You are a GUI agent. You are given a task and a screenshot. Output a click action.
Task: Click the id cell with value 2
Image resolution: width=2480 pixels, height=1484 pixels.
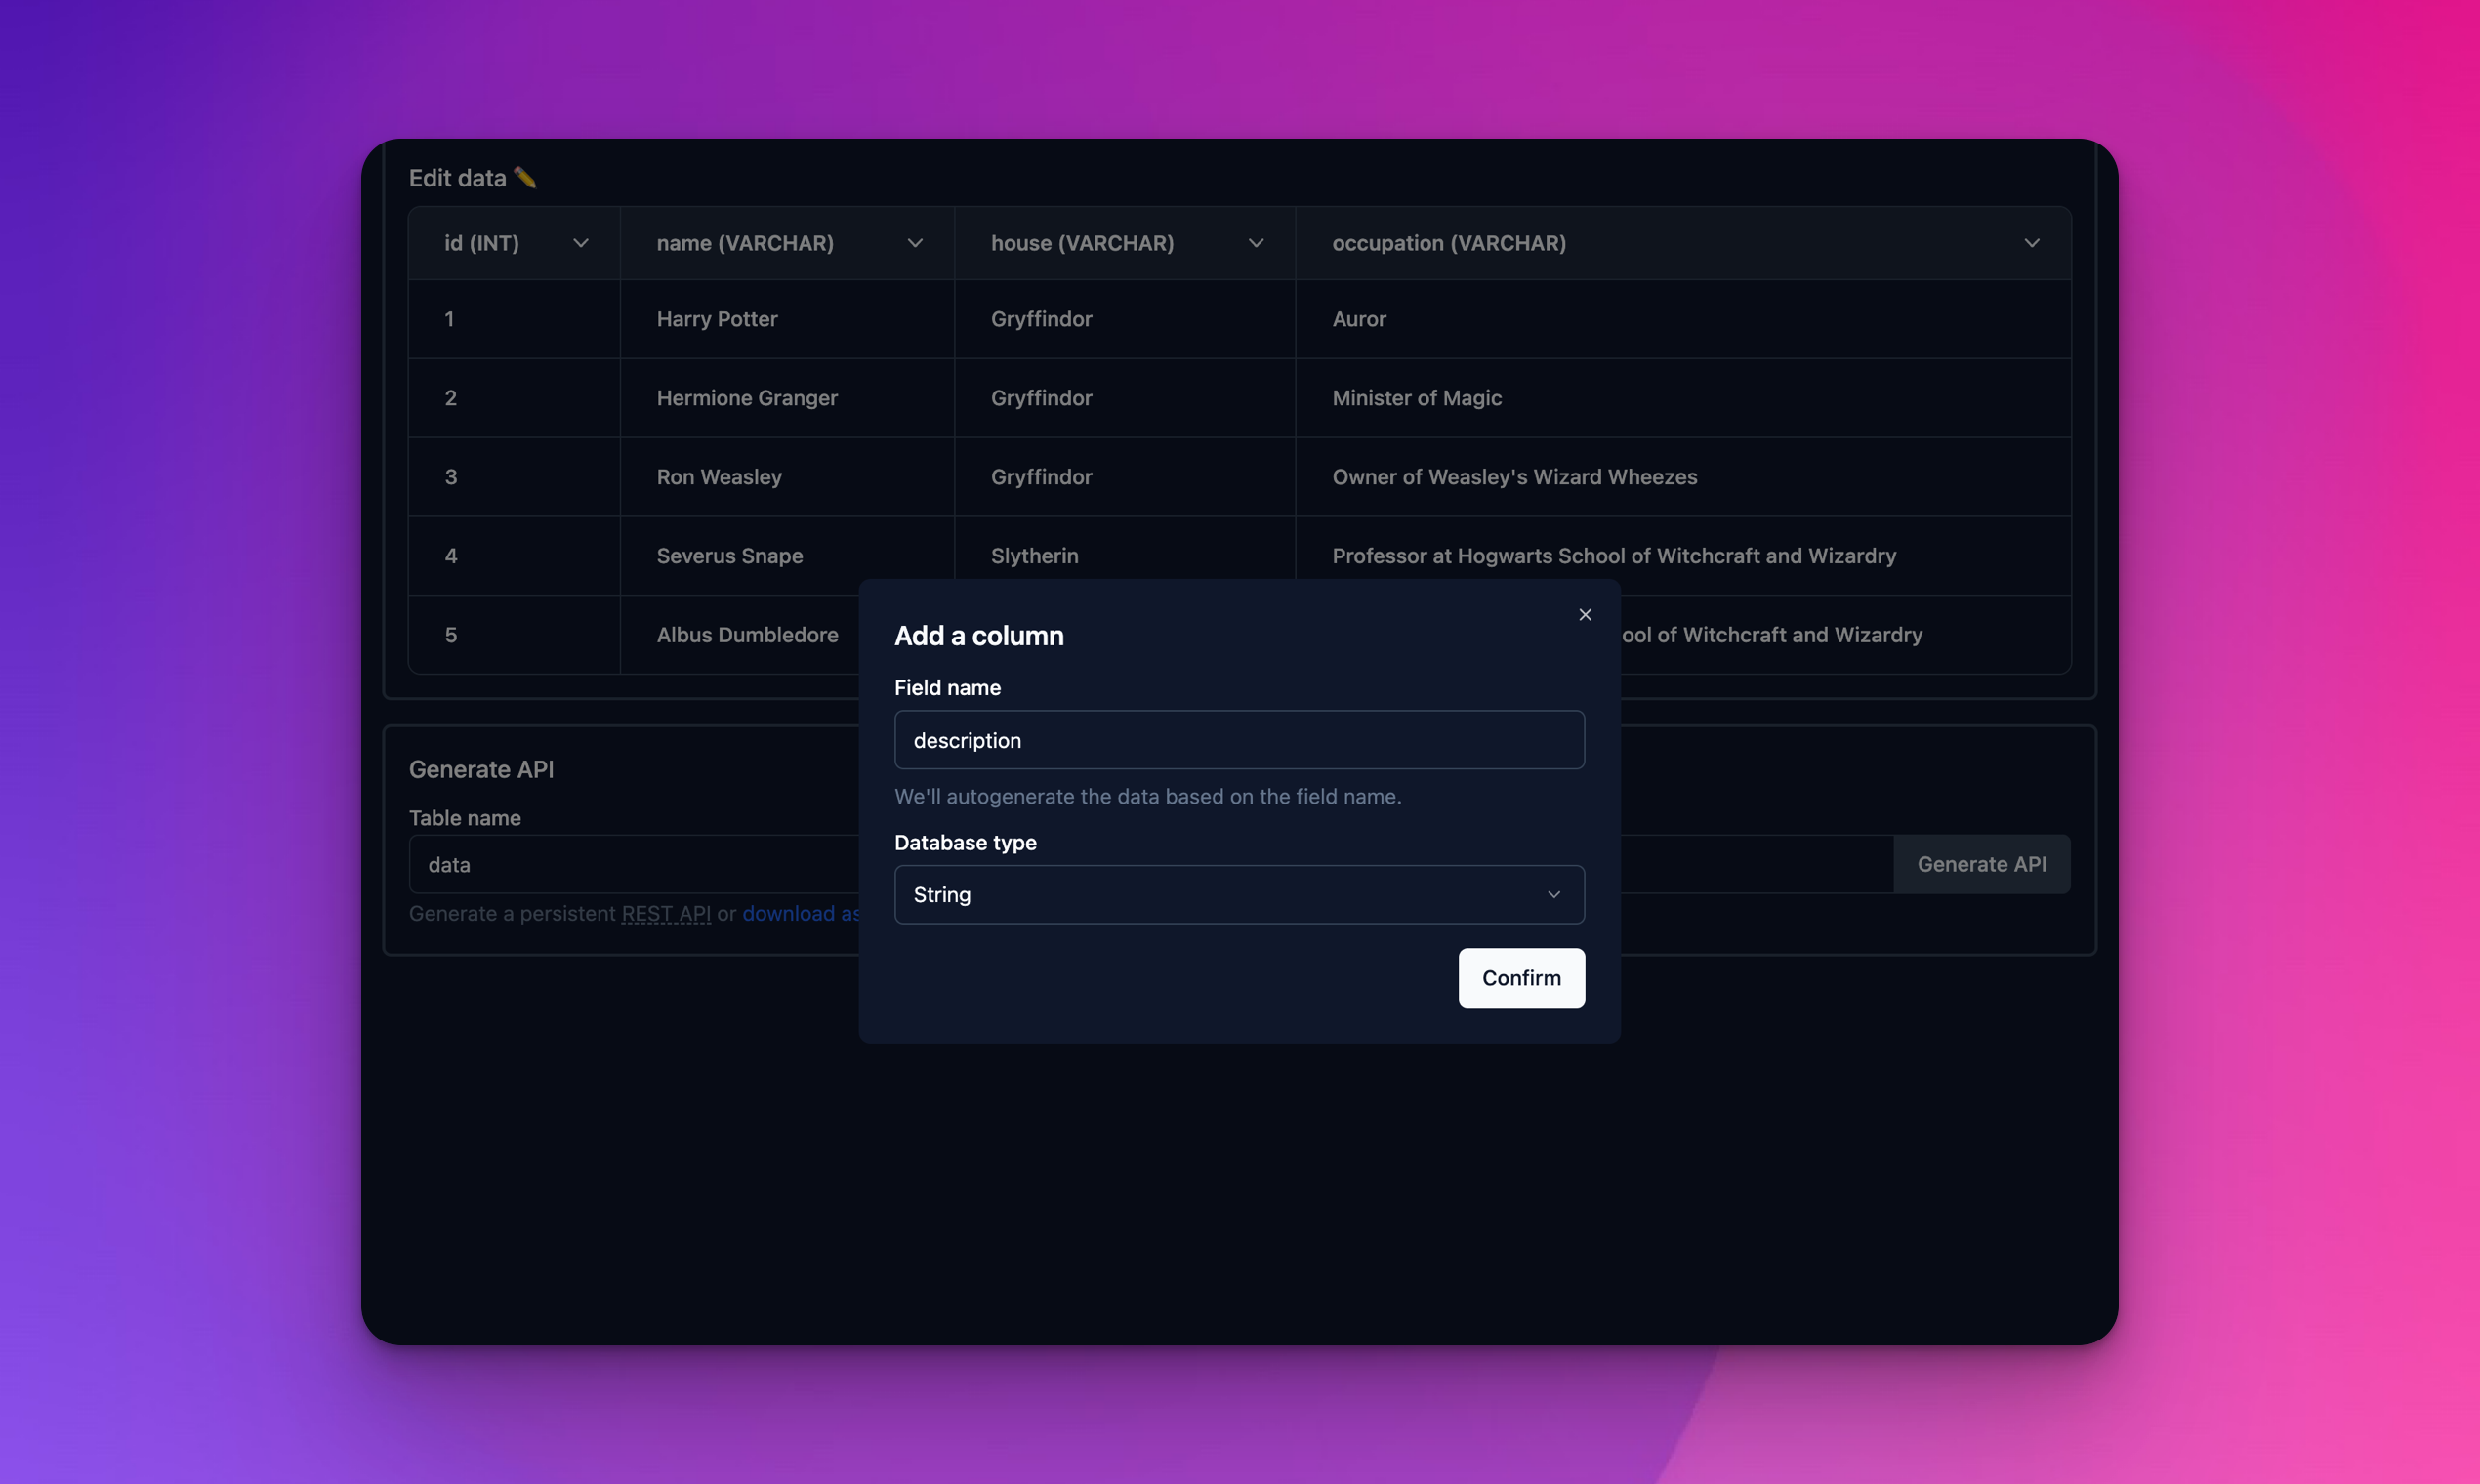514,398
